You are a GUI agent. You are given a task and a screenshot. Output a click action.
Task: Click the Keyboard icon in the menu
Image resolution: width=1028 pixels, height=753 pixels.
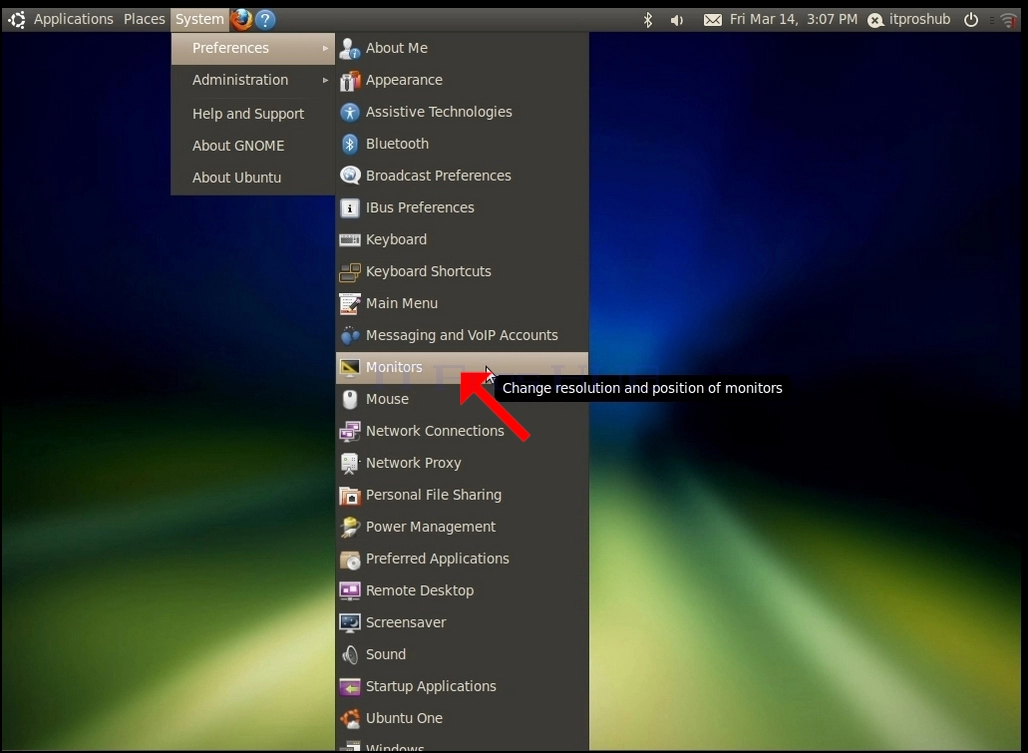point(349,240)
